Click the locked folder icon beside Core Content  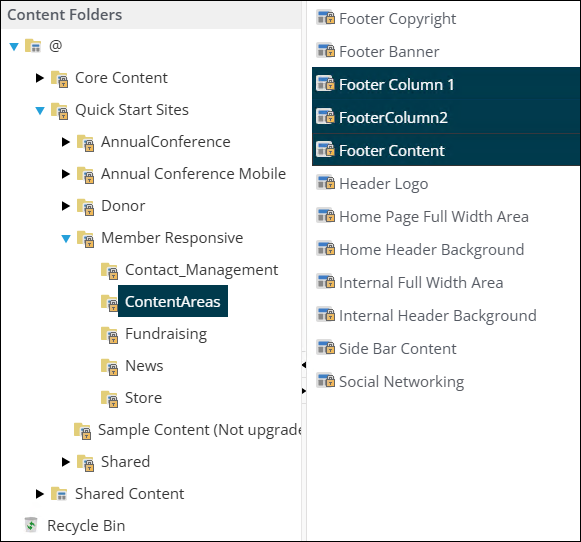coord(59,79)
